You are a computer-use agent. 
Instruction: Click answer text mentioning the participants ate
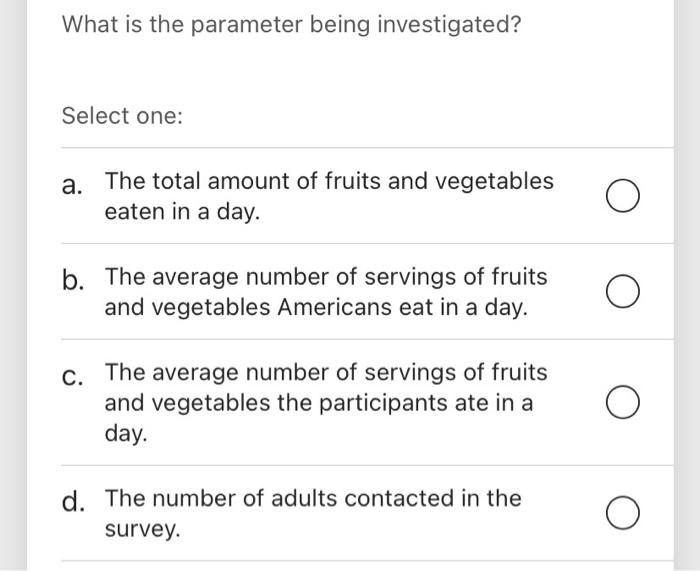pos(326,403)
